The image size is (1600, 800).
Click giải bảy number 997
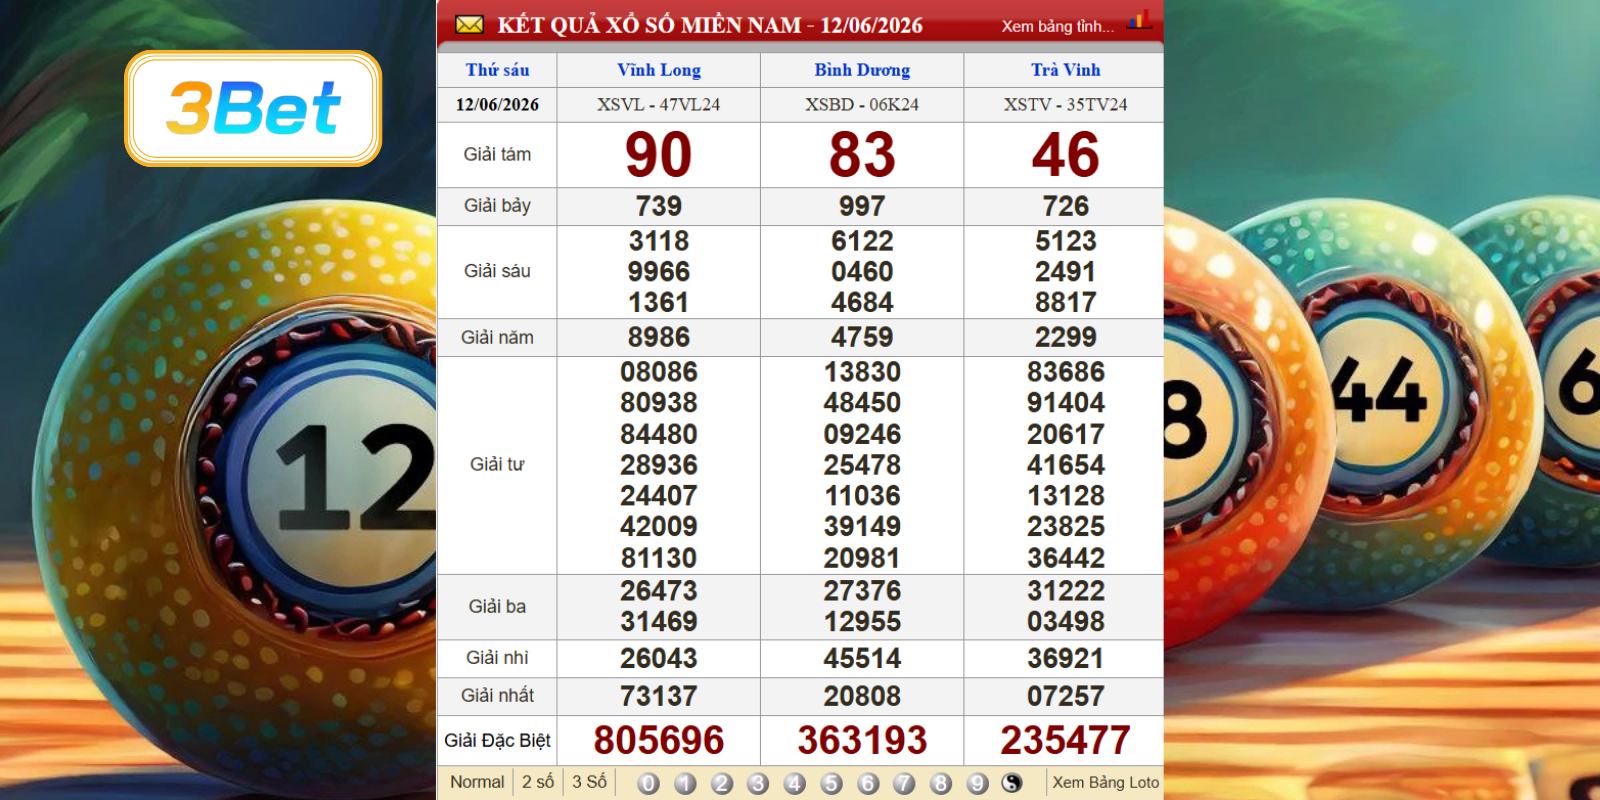[x=862, y=206]
